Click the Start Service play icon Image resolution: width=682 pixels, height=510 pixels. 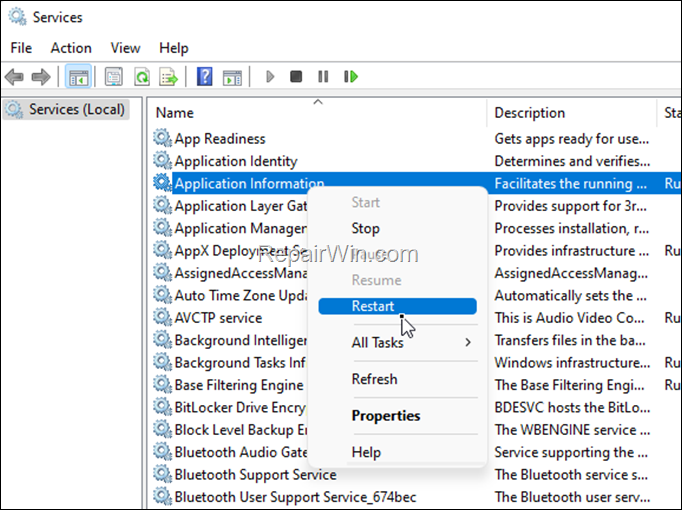tap(270, 77)
